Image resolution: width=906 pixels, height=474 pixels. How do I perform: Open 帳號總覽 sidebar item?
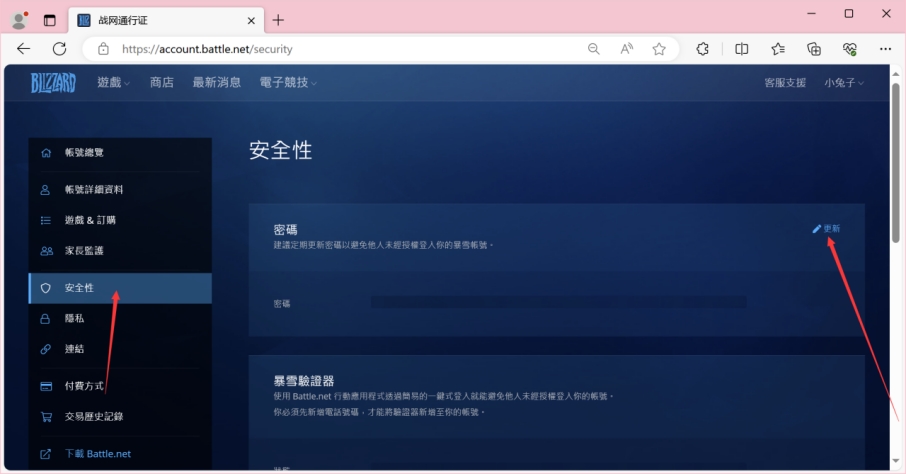[120, 153]
